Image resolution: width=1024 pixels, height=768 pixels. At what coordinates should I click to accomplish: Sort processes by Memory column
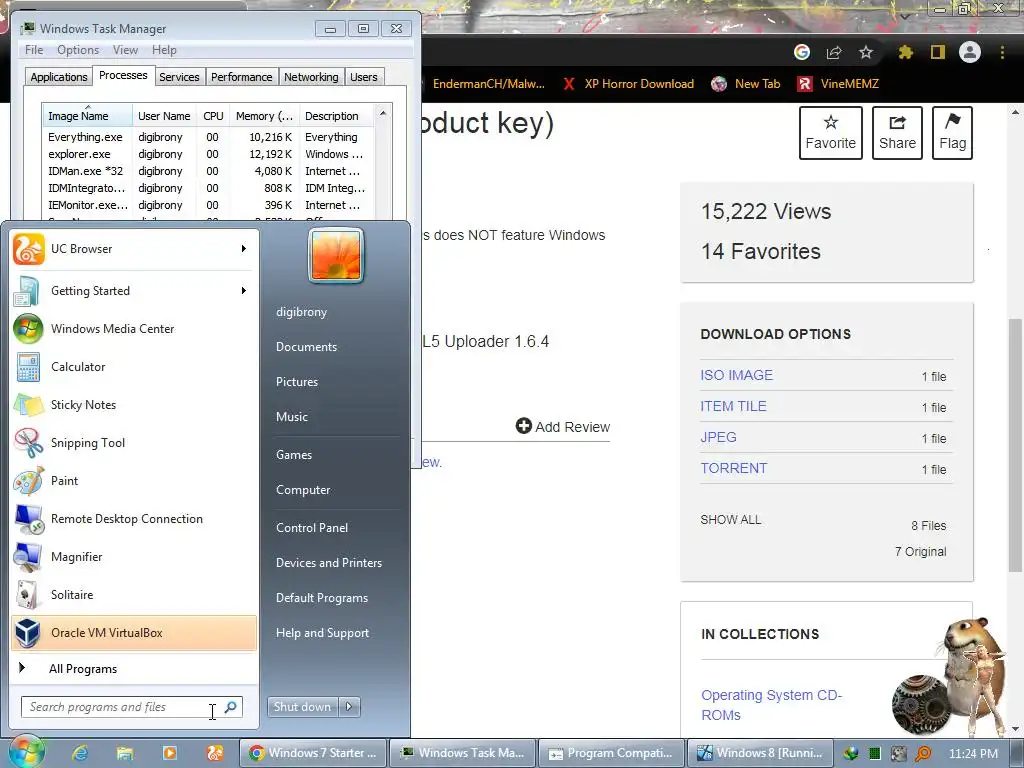(x=264, y=116)
